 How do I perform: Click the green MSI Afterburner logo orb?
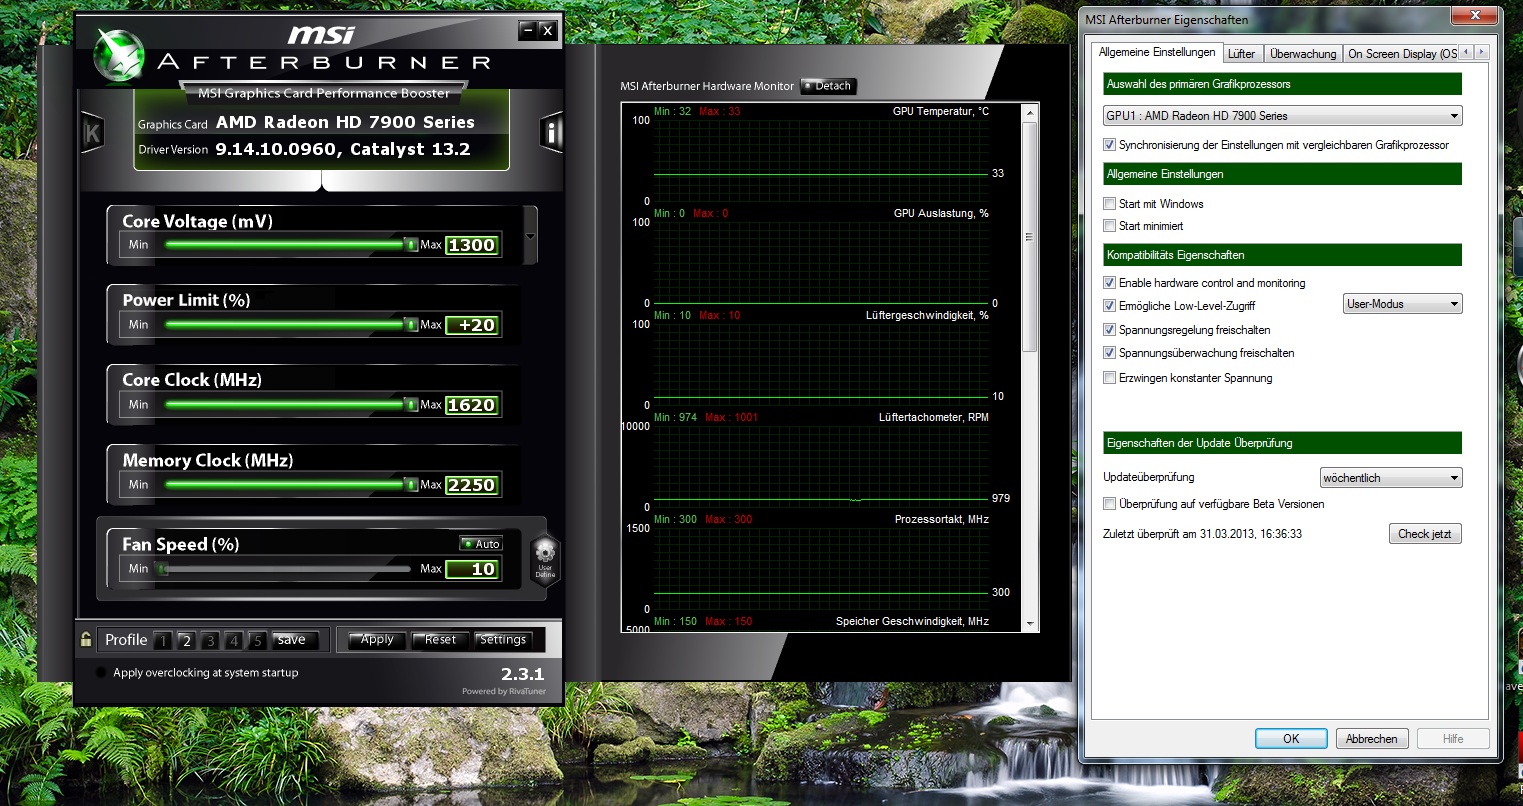pos(120,57)
